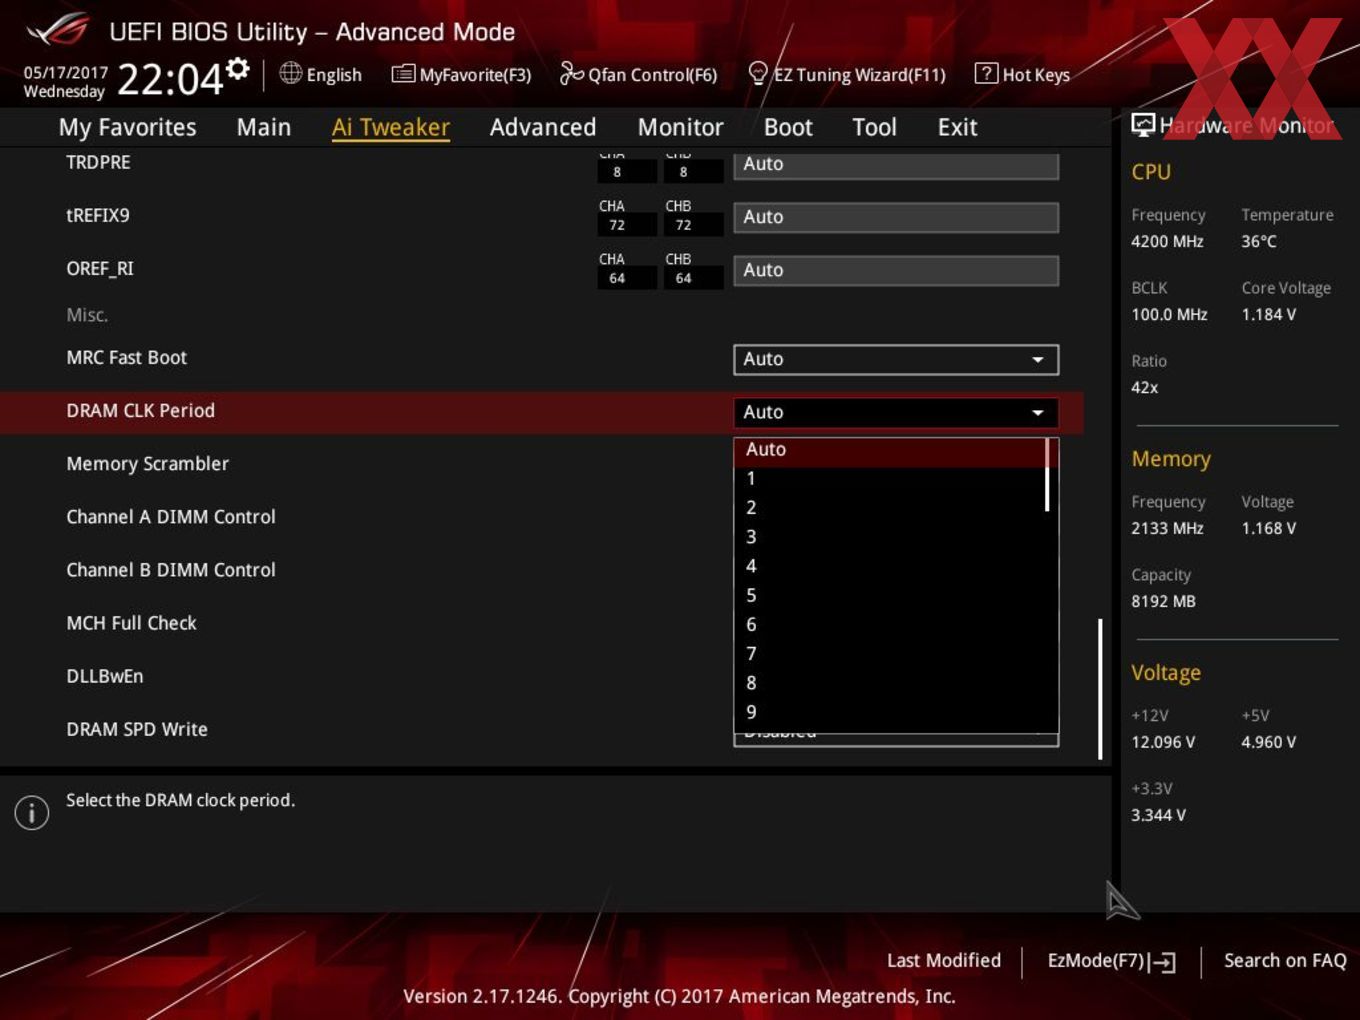Click the EzMode exit arrow icon

tap(1162, 962)
